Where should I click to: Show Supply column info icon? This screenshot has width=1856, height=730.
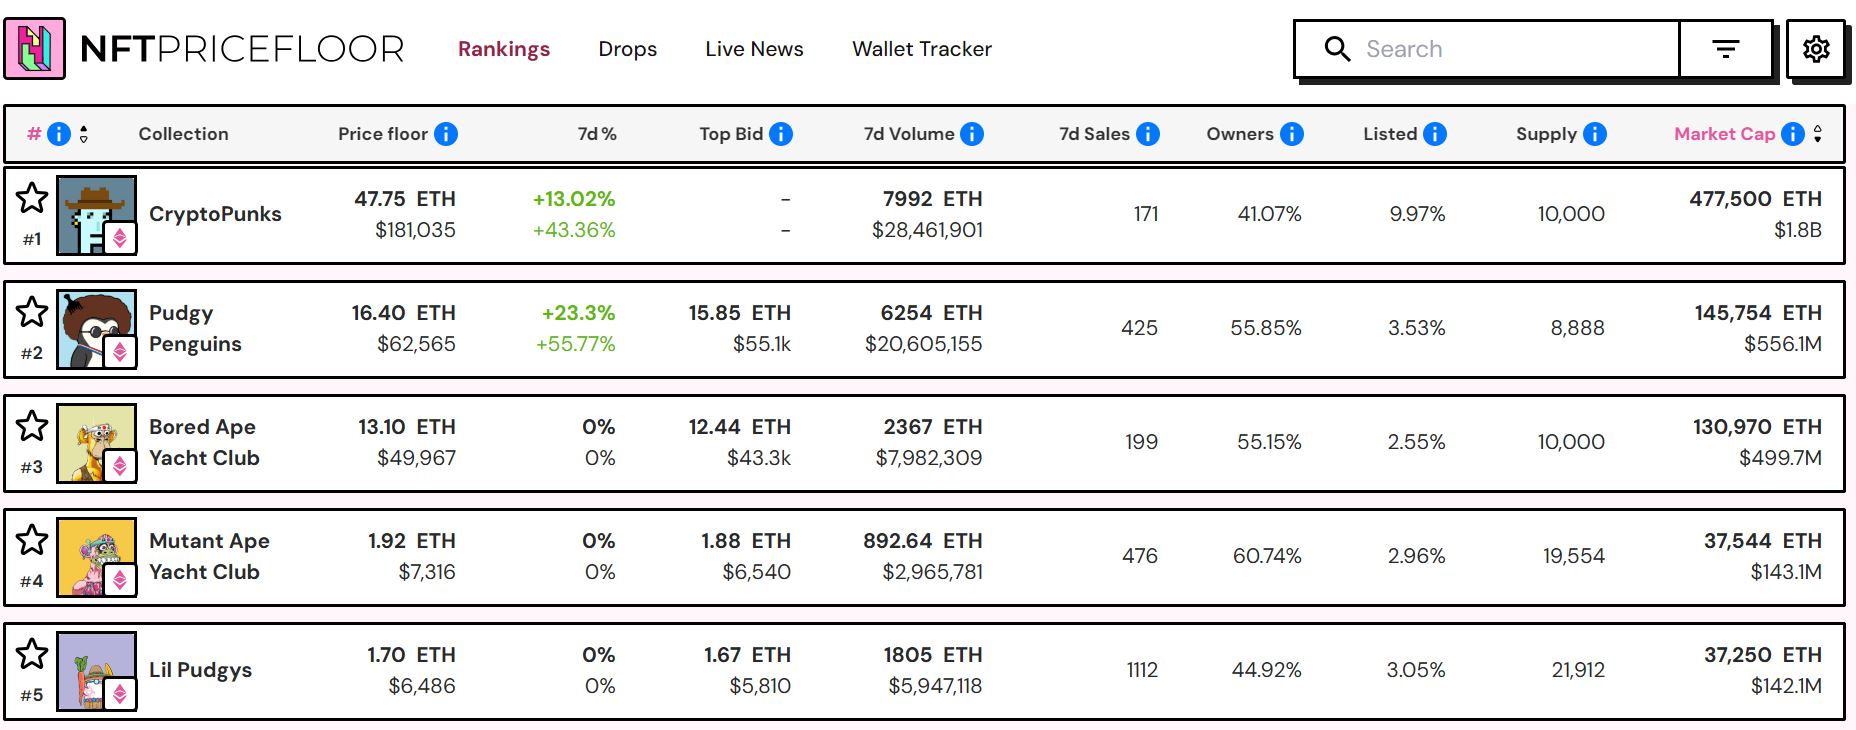point(1595,134)
